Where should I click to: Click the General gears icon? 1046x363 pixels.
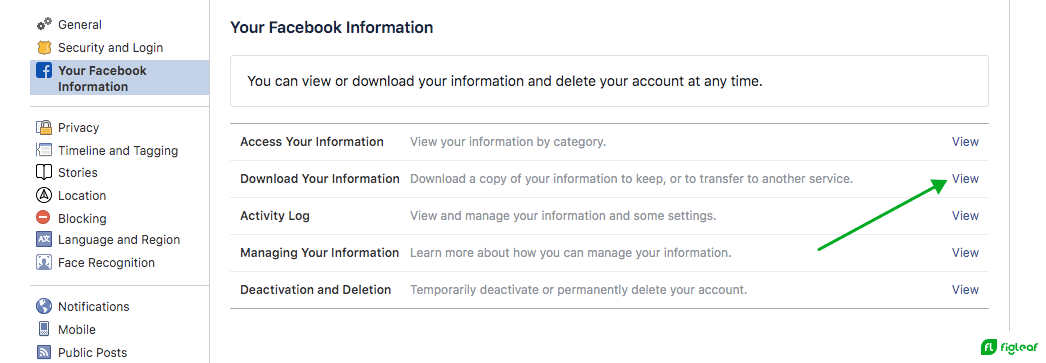point(44,25)
